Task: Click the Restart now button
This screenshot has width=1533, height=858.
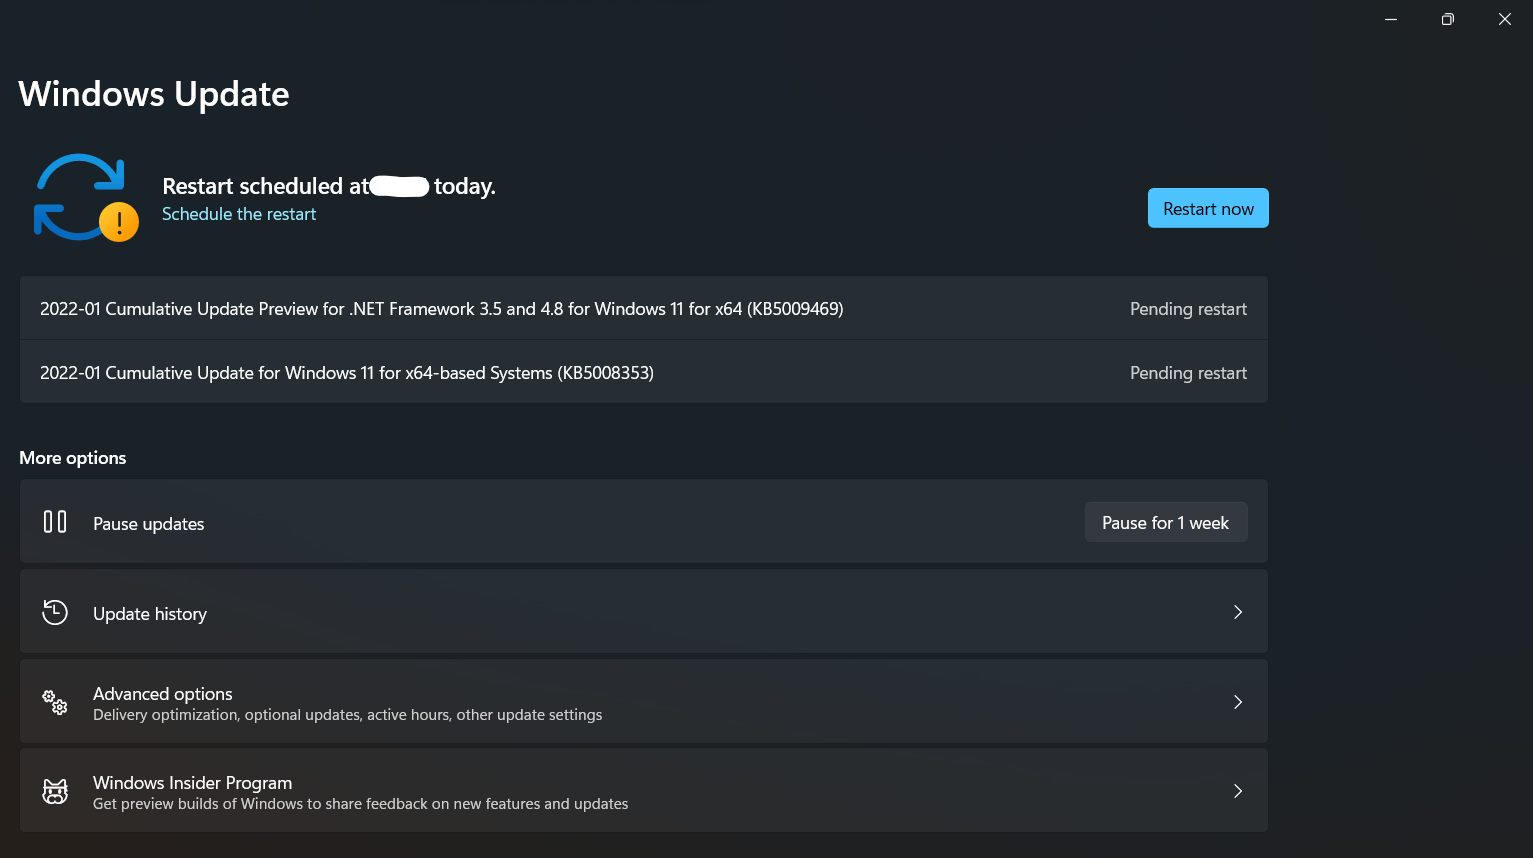Action: pyautogui.click(x=1208, y=208)
